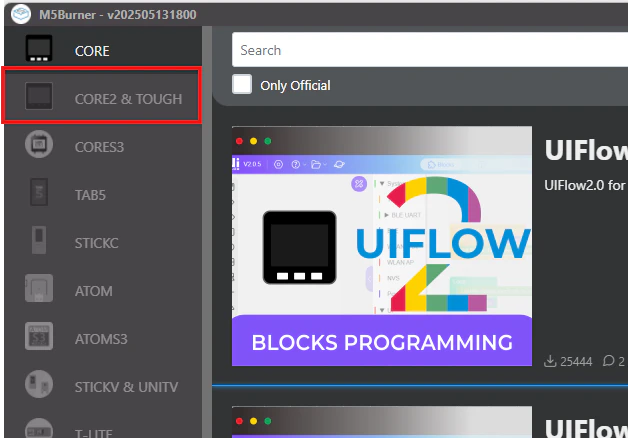628x438 pixels.
Task: Open comments icon on first UIFlow card
Action: click(608, 361)
